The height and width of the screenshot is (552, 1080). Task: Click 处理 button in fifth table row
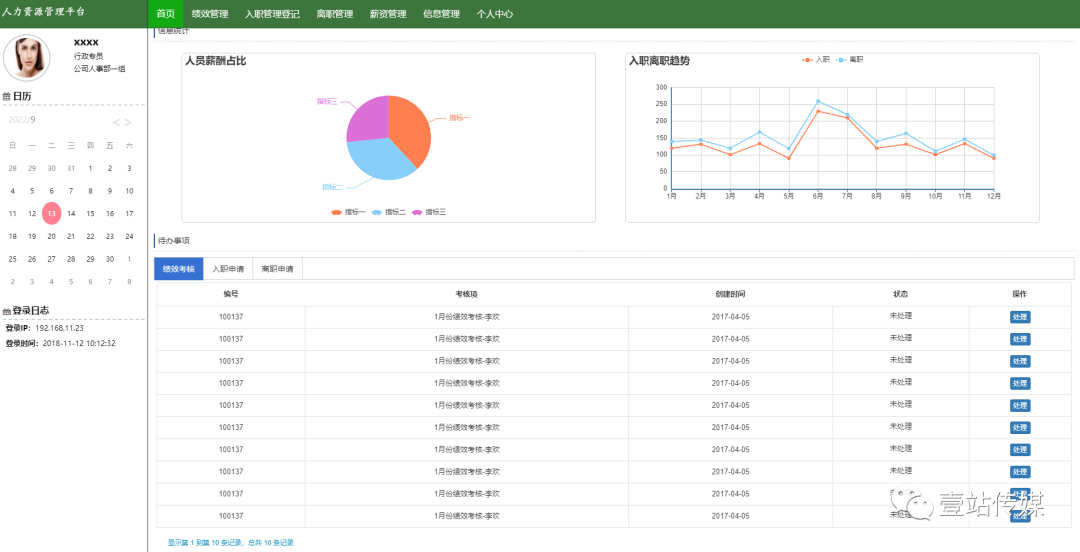(1019, 406)
